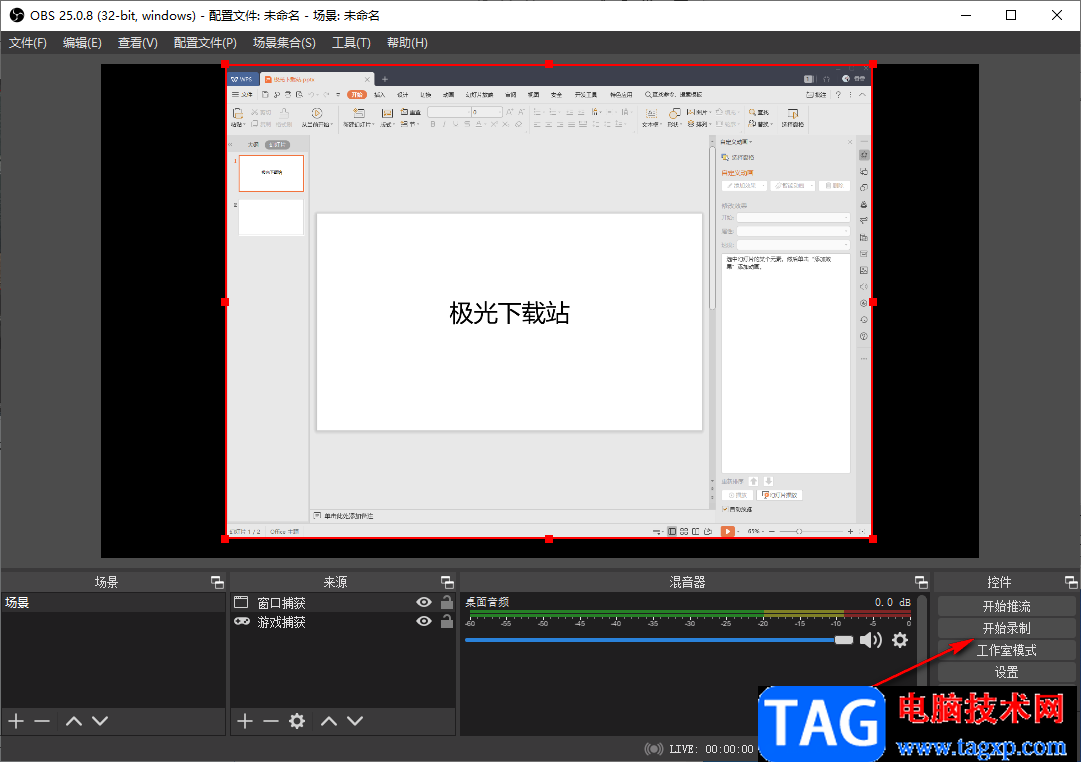This screenshot has width=1081, height=762.
Task: Click the 桌面音频 mixer label
Action: click(487, 602)
